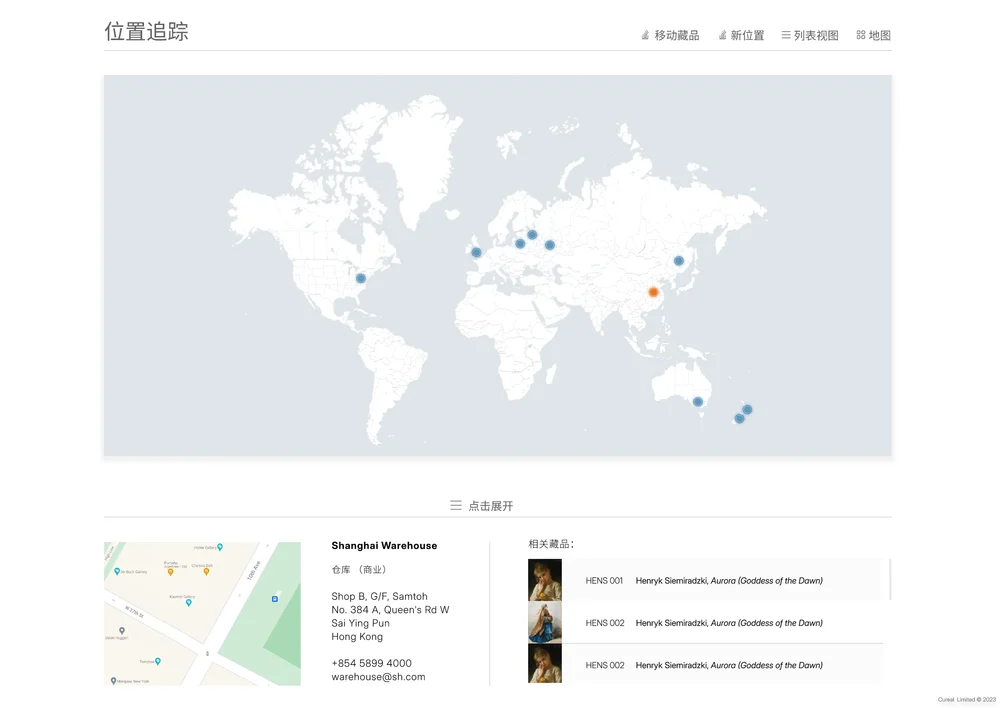
Task: Switch to 地图 view
Action: coord(874,35)
